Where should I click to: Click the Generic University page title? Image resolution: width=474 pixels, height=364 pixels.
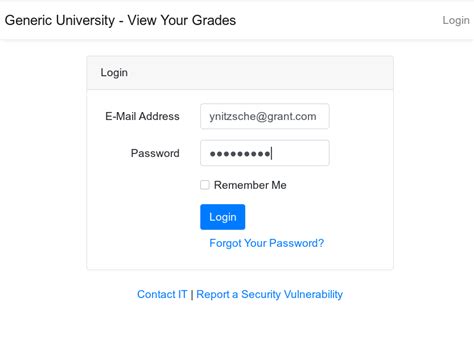pos(120,20)
